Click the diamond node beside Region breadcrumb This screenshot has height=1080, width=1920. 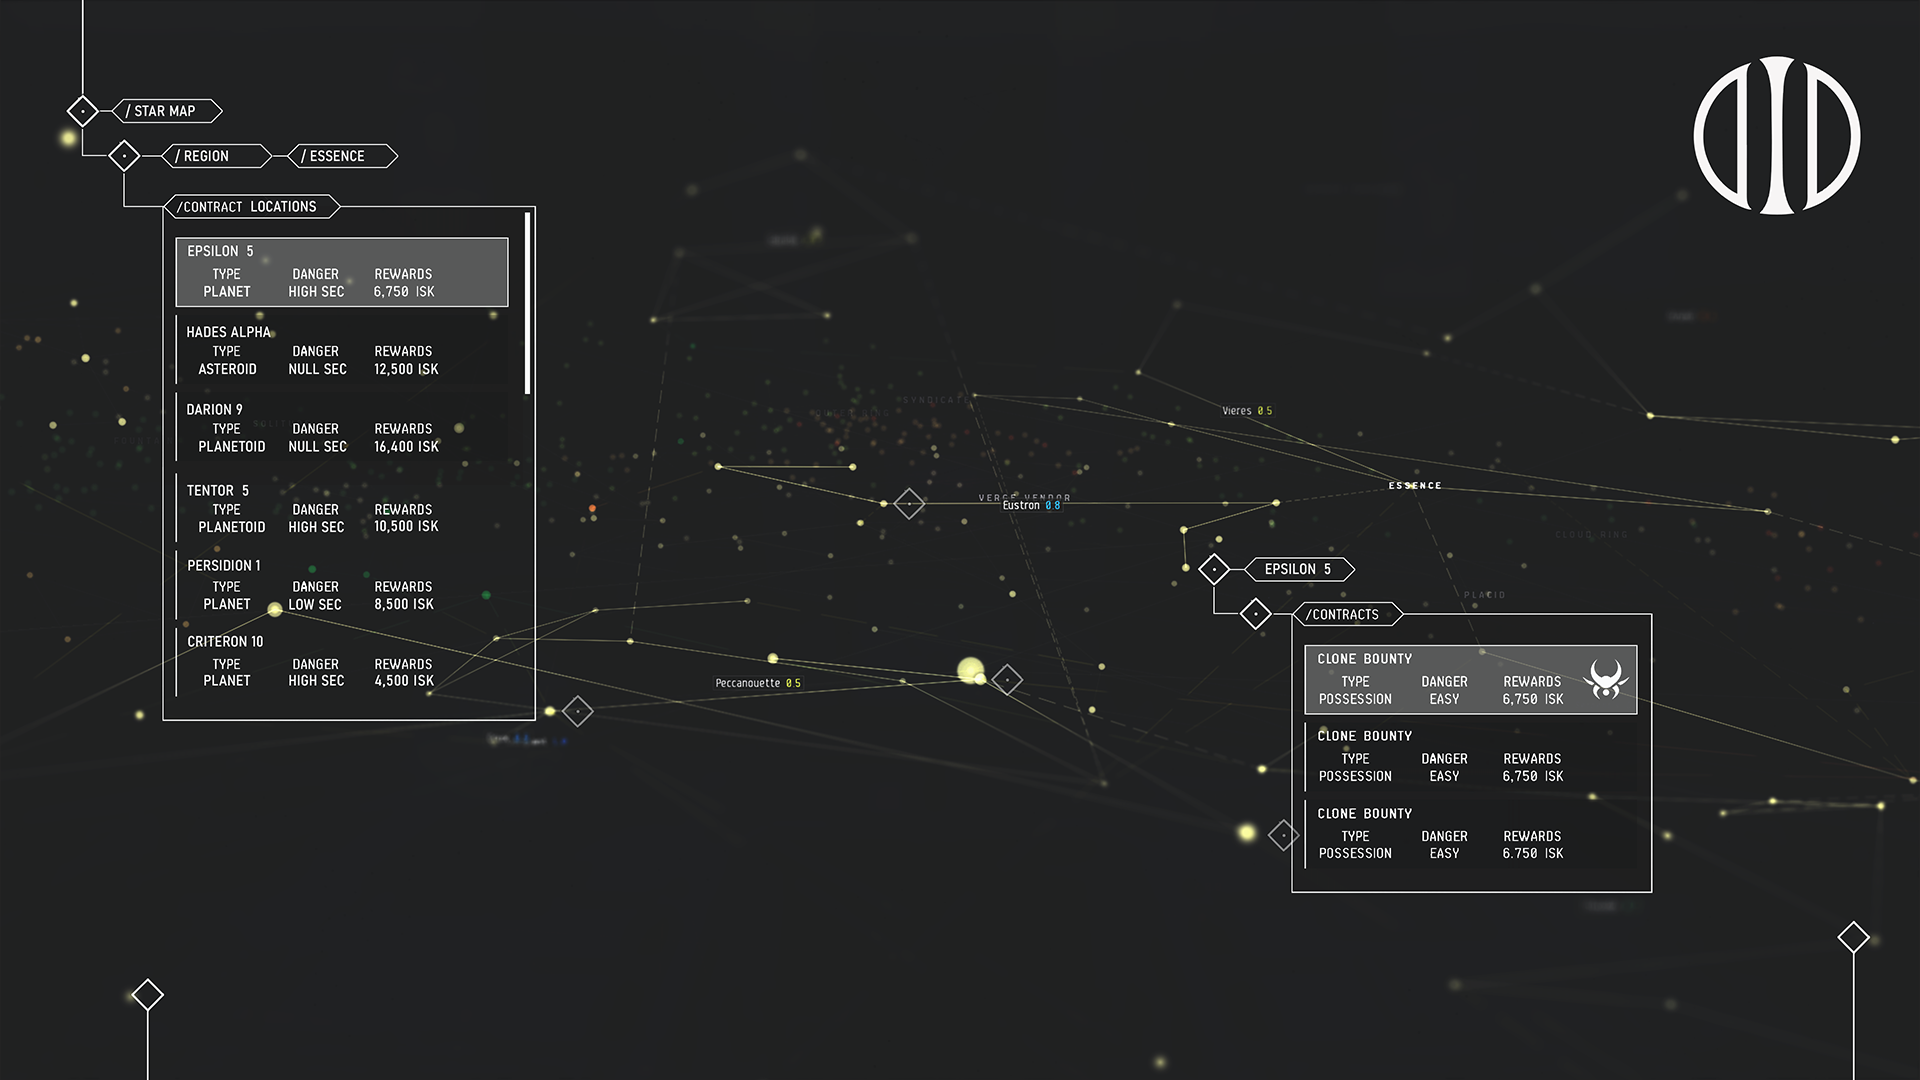tap(124, 156)
